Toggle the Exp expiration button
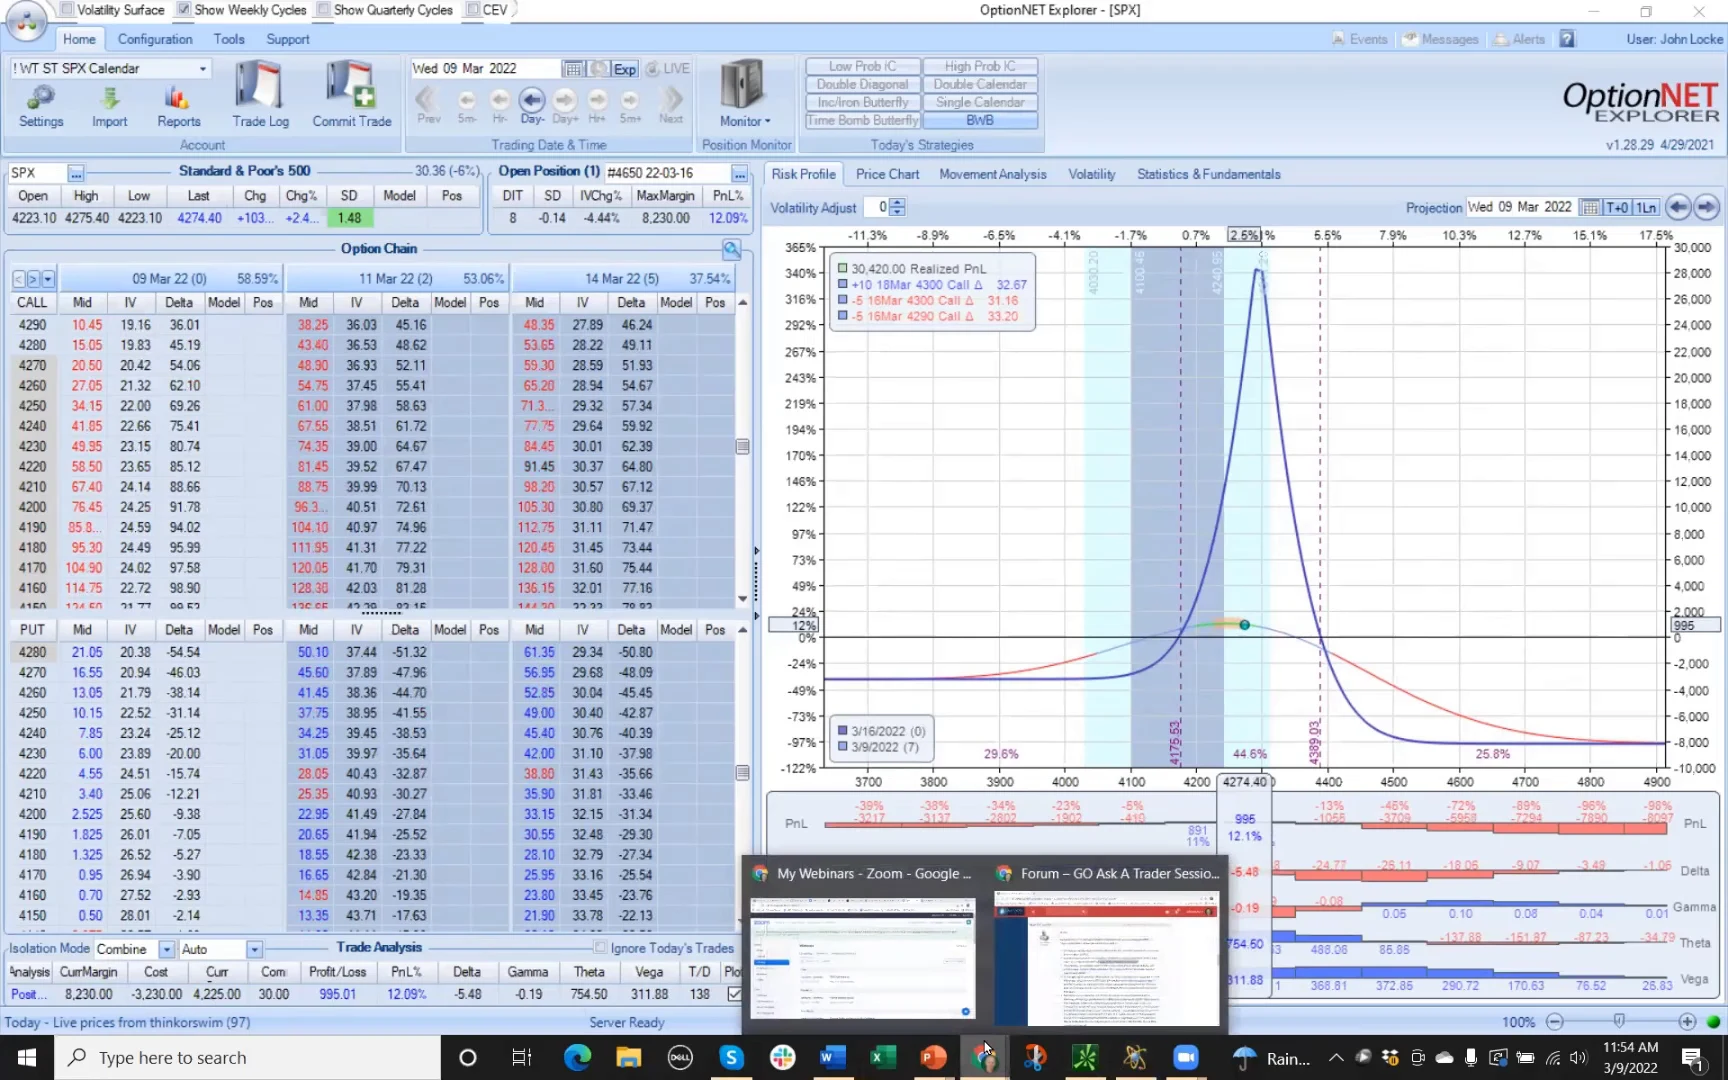This screenshot has height=1080, width=1728. pyautogui.click(x=625, y=69)
